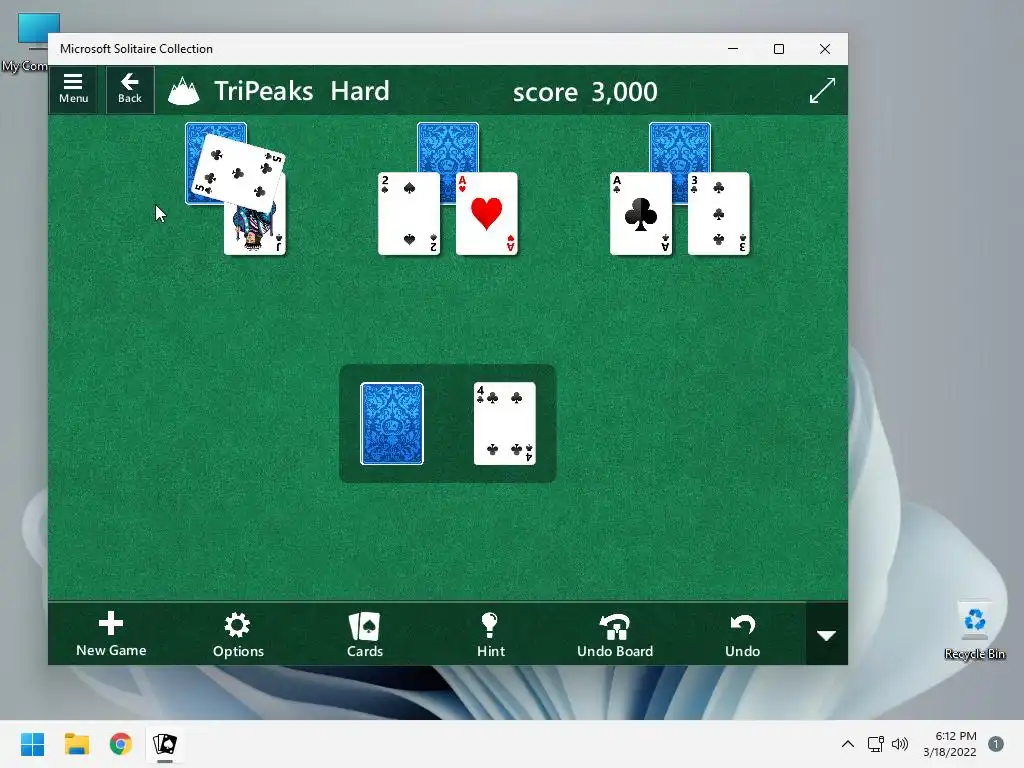
Task: Click the TriPeaks Hard title text
Action: tap(302, 91)
